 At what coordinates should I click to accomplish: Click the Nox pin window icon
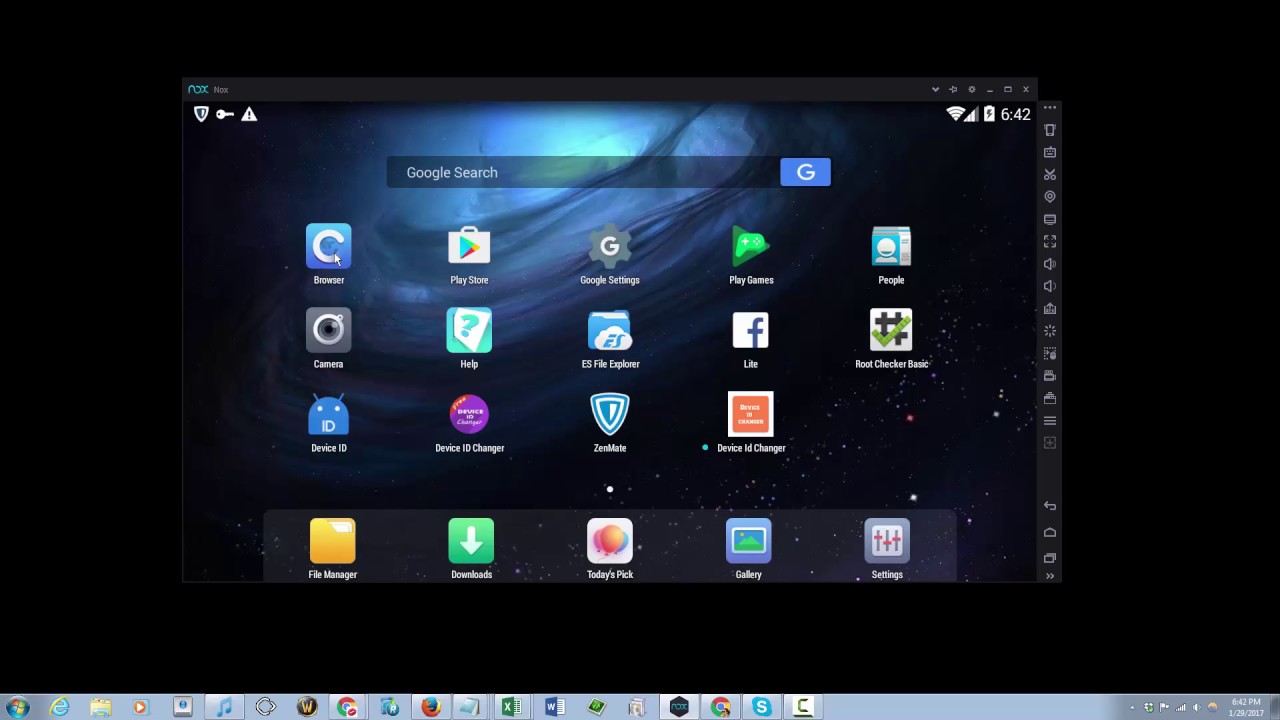tap(953, 89)
